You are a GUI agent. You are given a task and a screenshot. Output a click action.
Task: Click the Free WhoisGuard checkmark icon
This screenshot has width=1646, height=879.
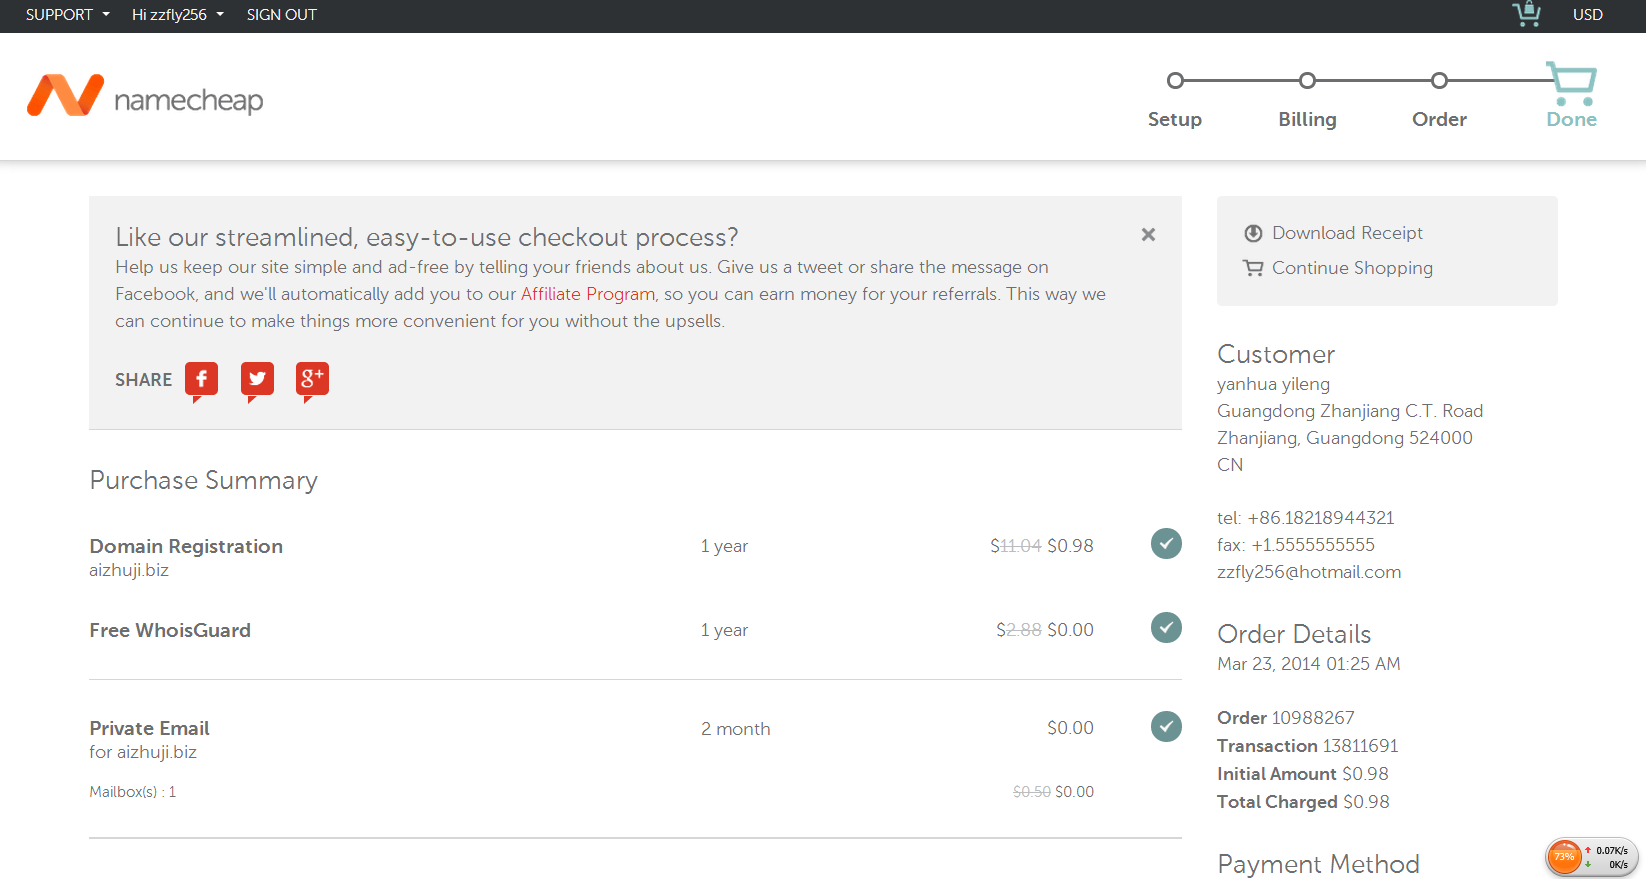1166,628
